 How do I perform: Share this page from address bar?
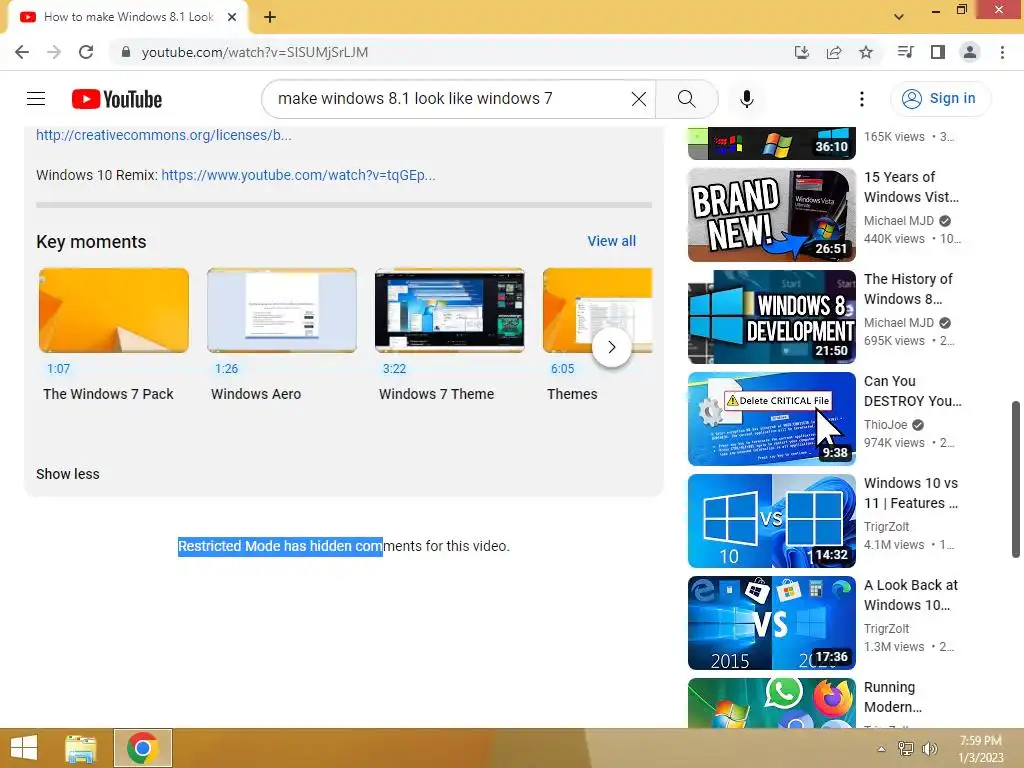click(834, 52)
